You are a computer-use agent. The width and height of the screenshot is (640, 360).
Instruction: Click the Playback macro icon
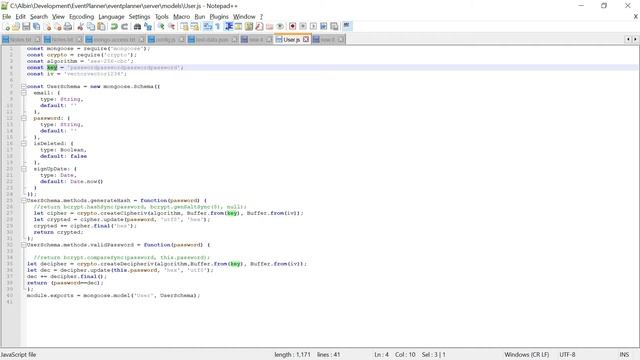pyautogui.click(x=313, y=27)
